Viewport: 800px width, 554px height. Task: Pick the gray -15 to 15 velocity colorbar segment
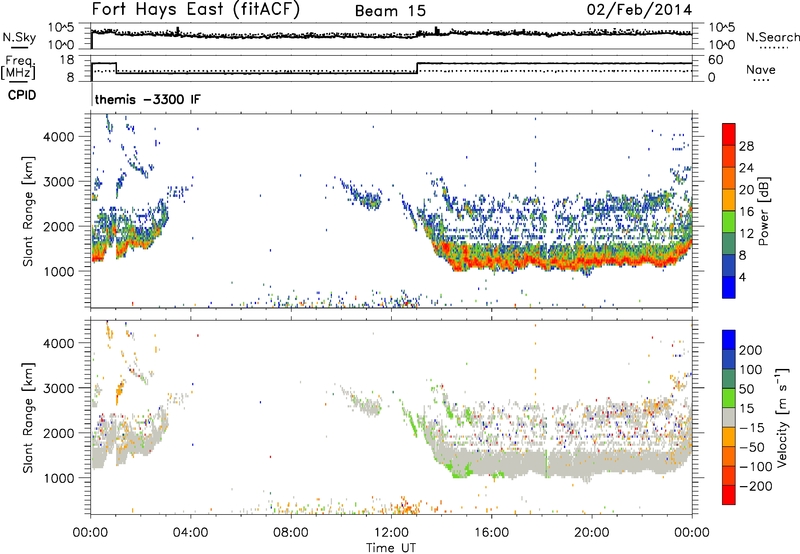(729, 417)
